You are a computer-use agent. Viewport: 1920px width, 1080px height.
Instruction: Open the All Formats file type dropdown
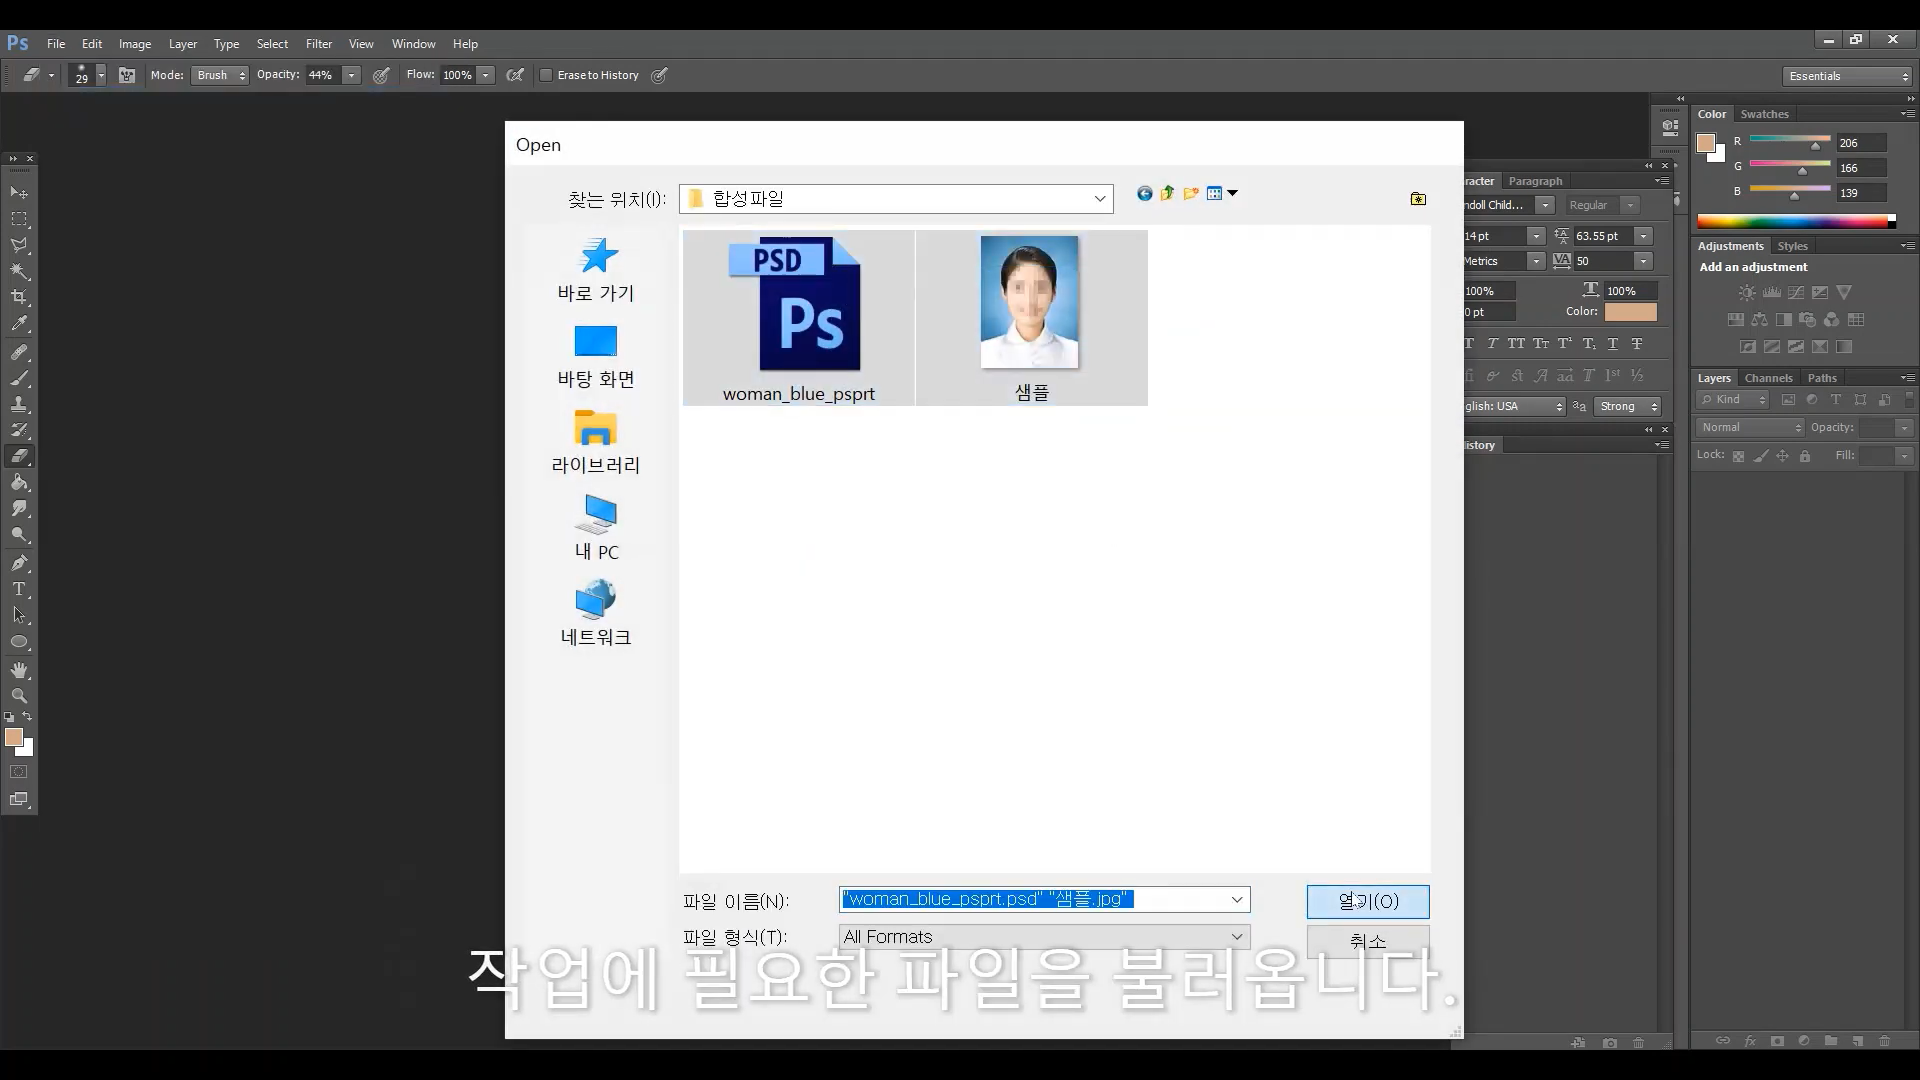coord(1236,937)
